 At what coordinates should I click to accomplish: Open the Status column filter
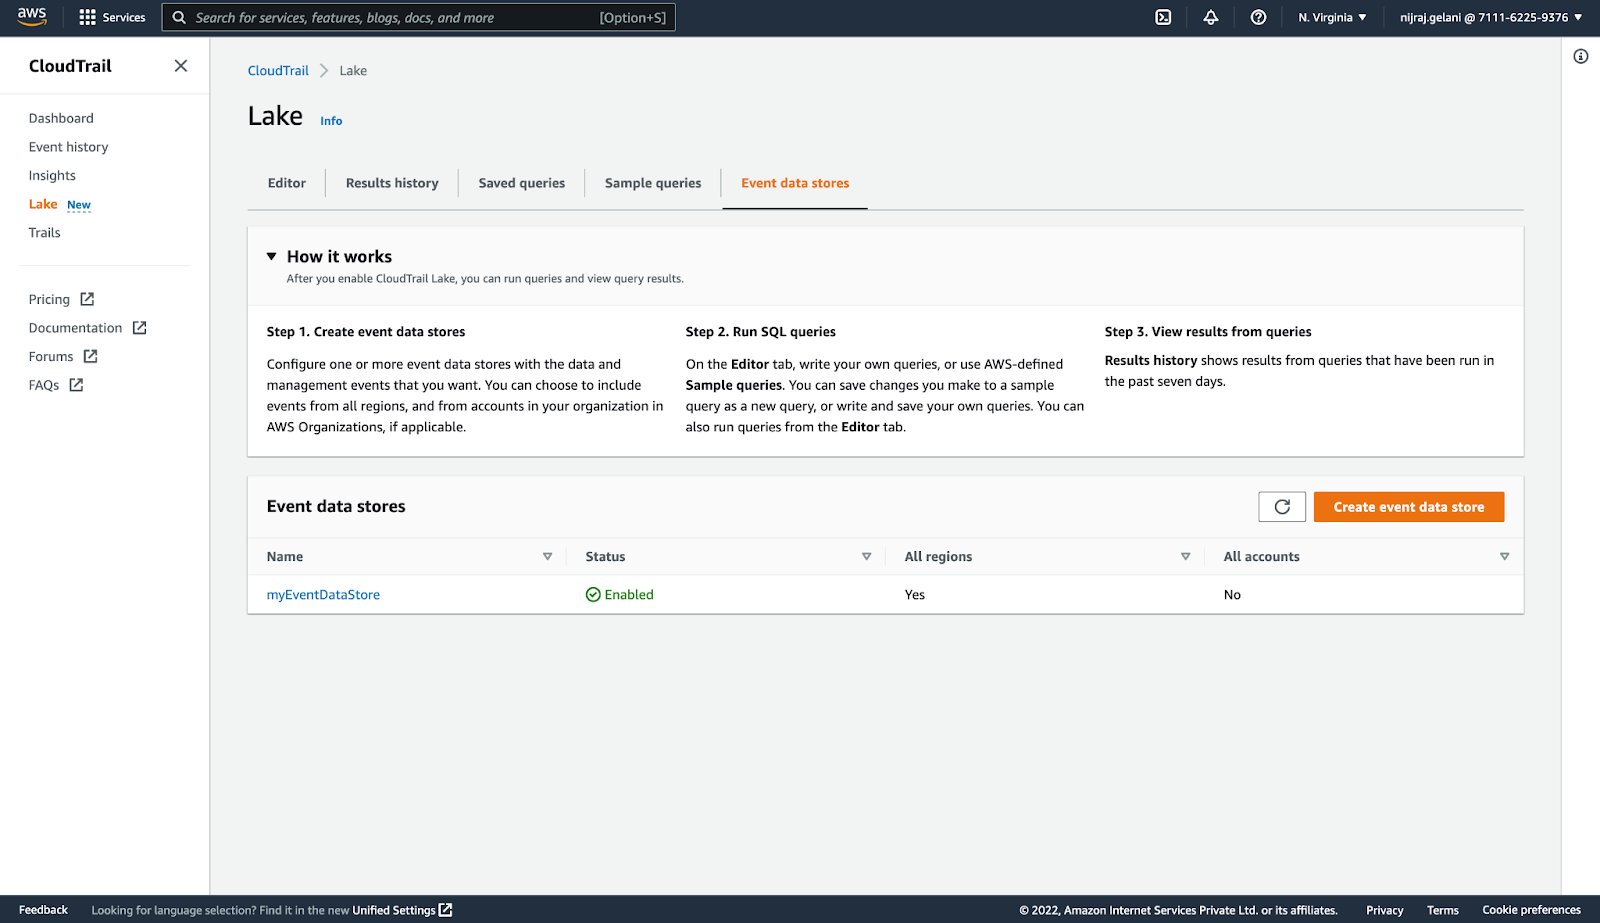tap(866, 556)
